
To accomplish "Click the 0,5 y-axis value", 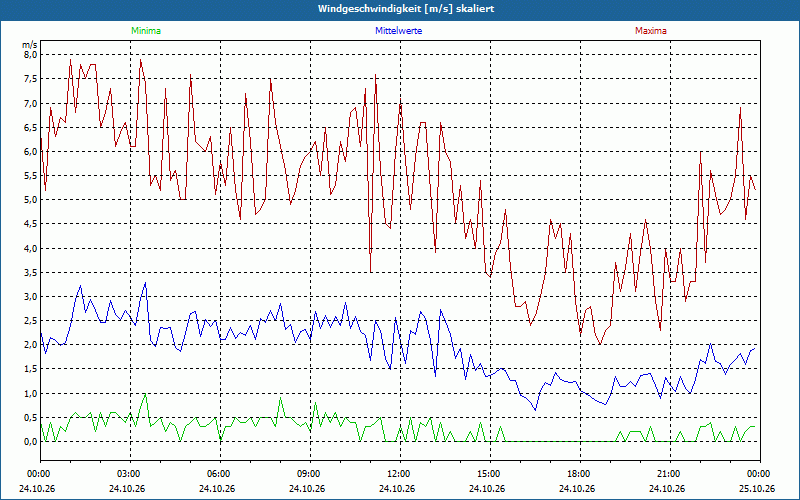I will tap(31, 418).
